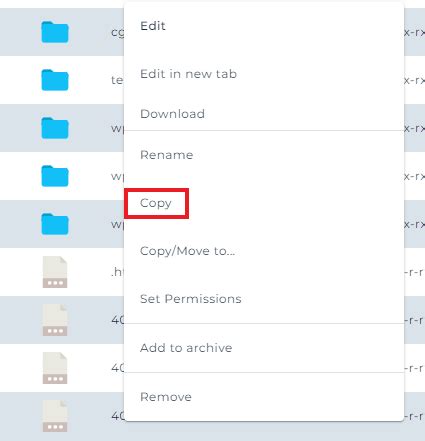Image resolution: width=425 pixels, height=441 pixels.
Task: Click the partially hidden "cg" folder name
Action: pyautogui.click(x=117, y=33)
